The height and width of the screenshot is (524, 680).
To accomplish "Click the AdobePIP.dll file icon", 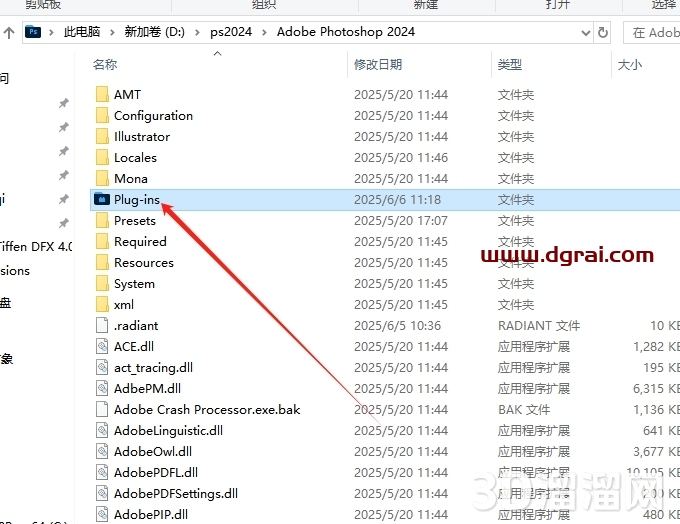I will [x=102, y=514].
